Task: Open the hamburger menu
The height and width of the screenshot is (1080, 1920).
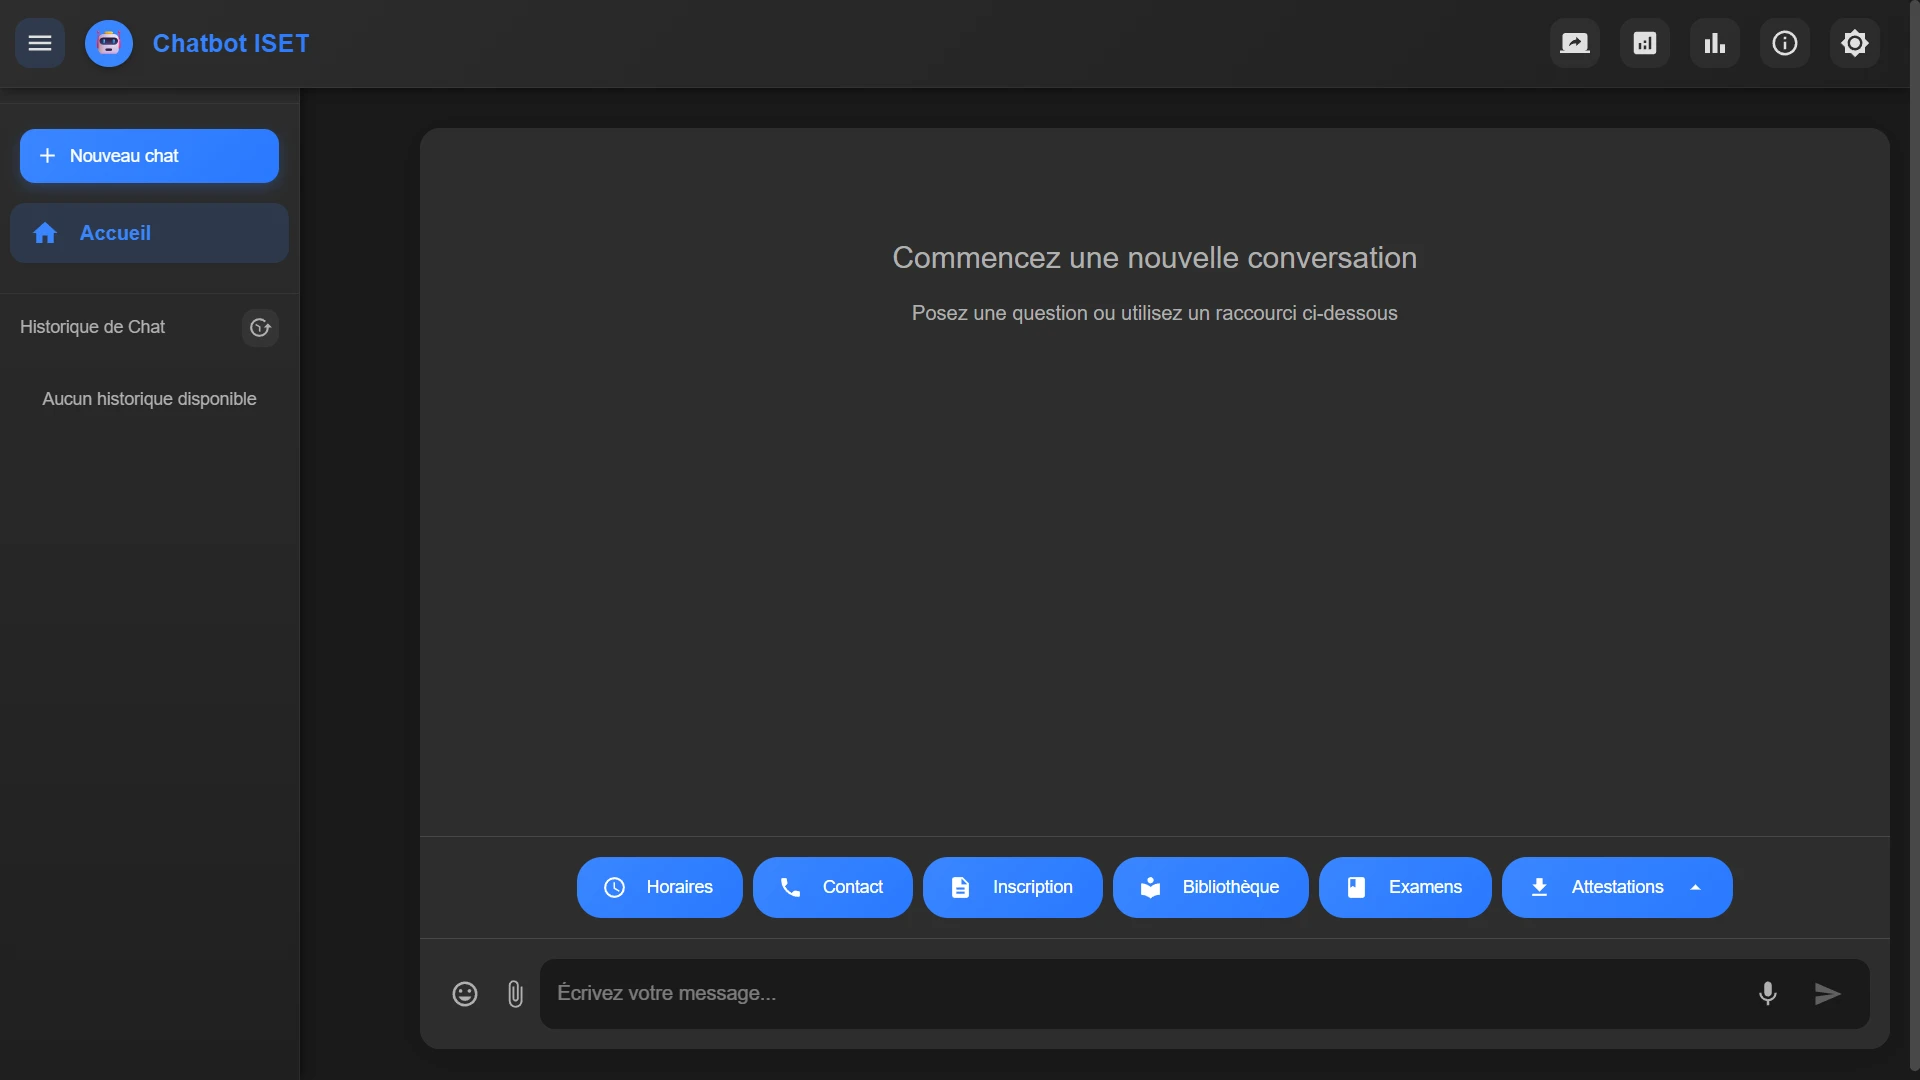Action: point(39,43)
